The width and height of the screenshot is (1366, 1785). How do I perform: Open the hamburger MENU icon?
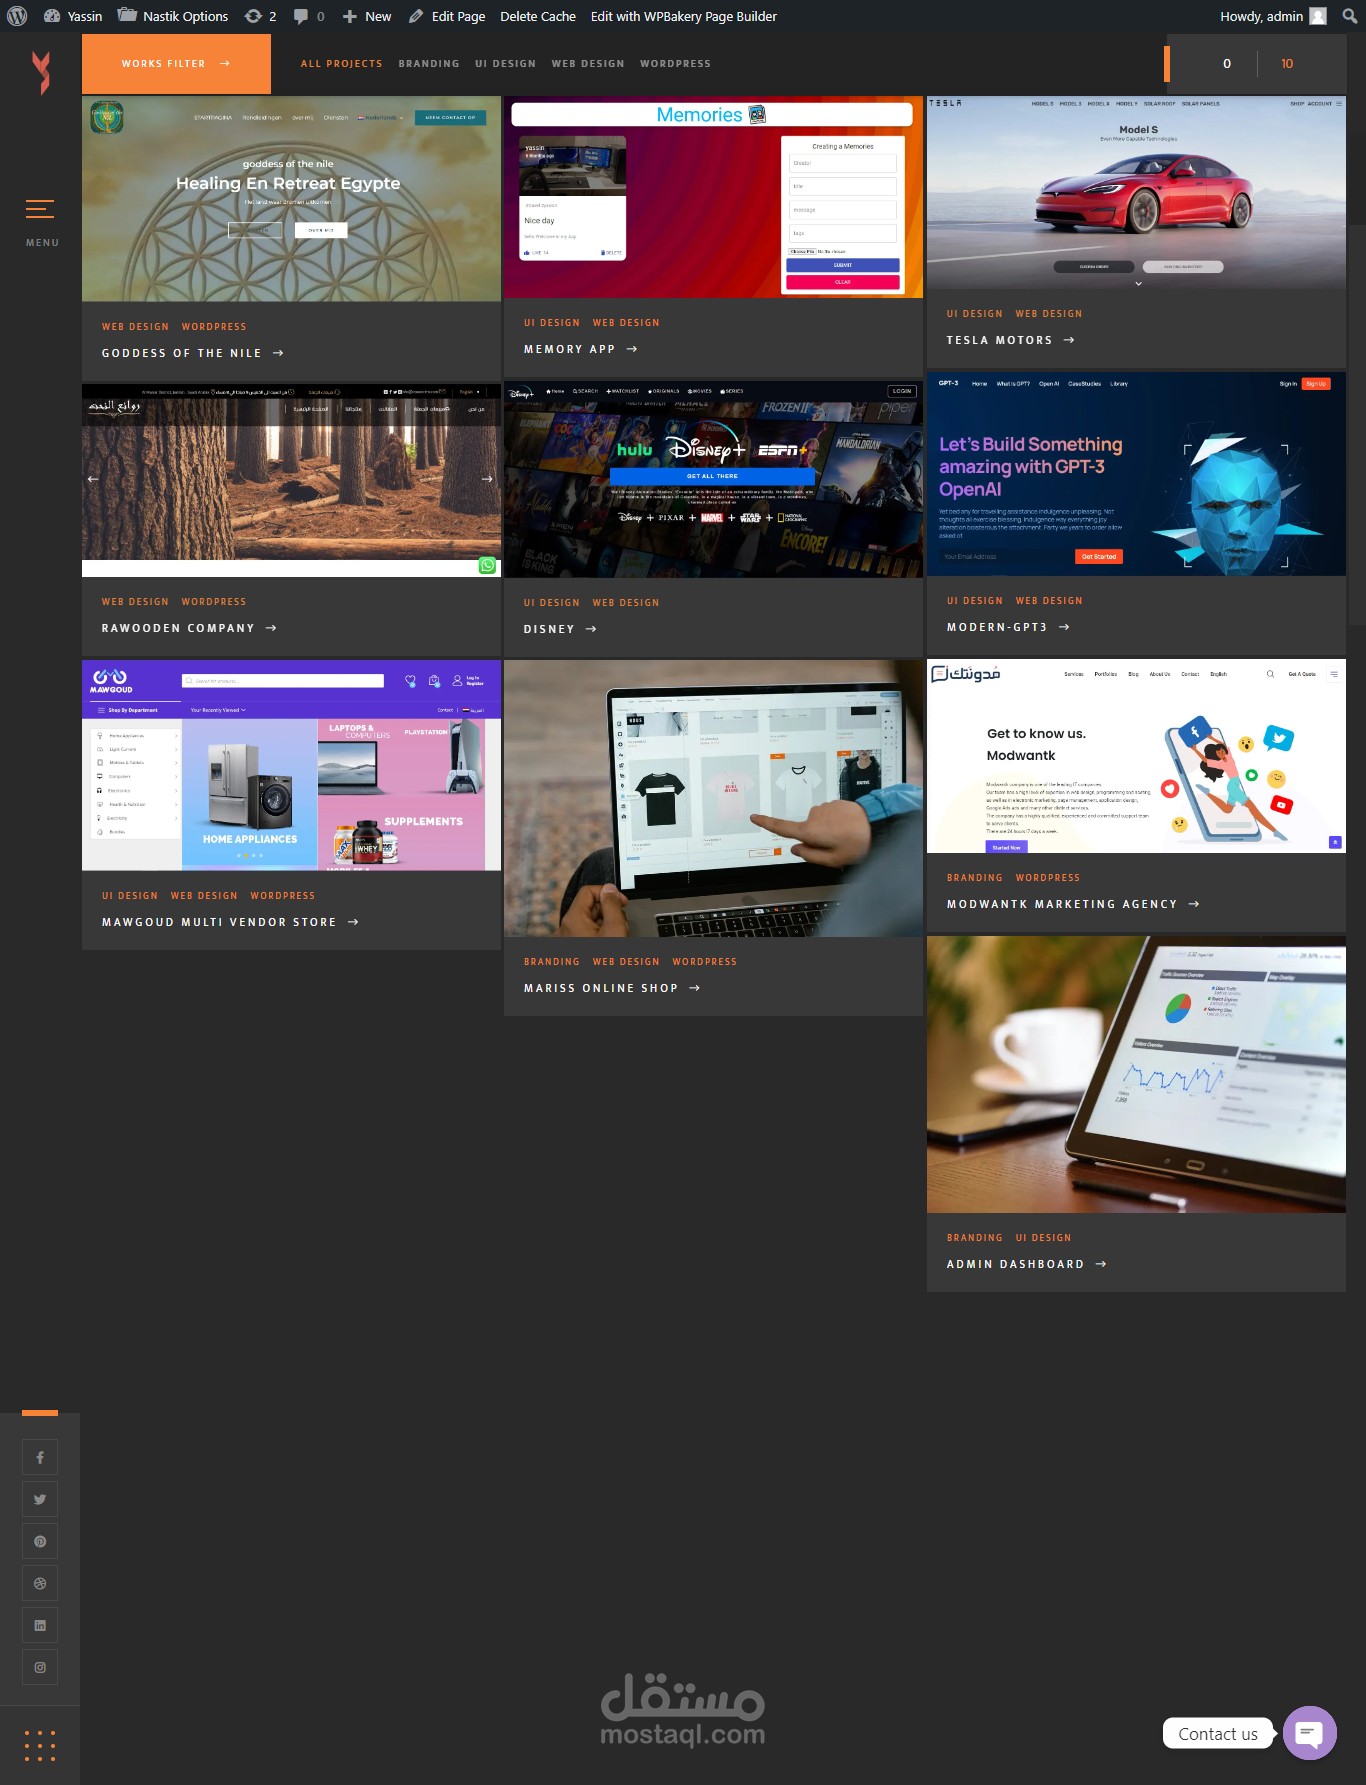40,209
